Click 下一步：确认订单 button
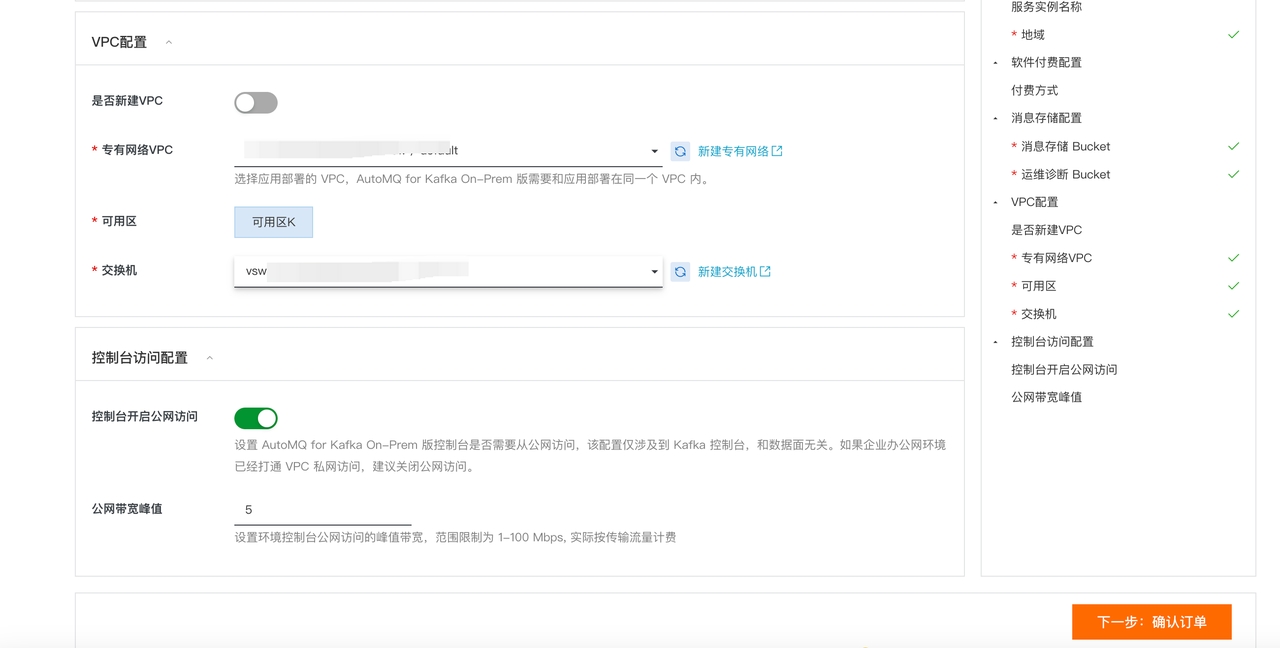This screenshot has height=648, width=1280. [1151, 622]
